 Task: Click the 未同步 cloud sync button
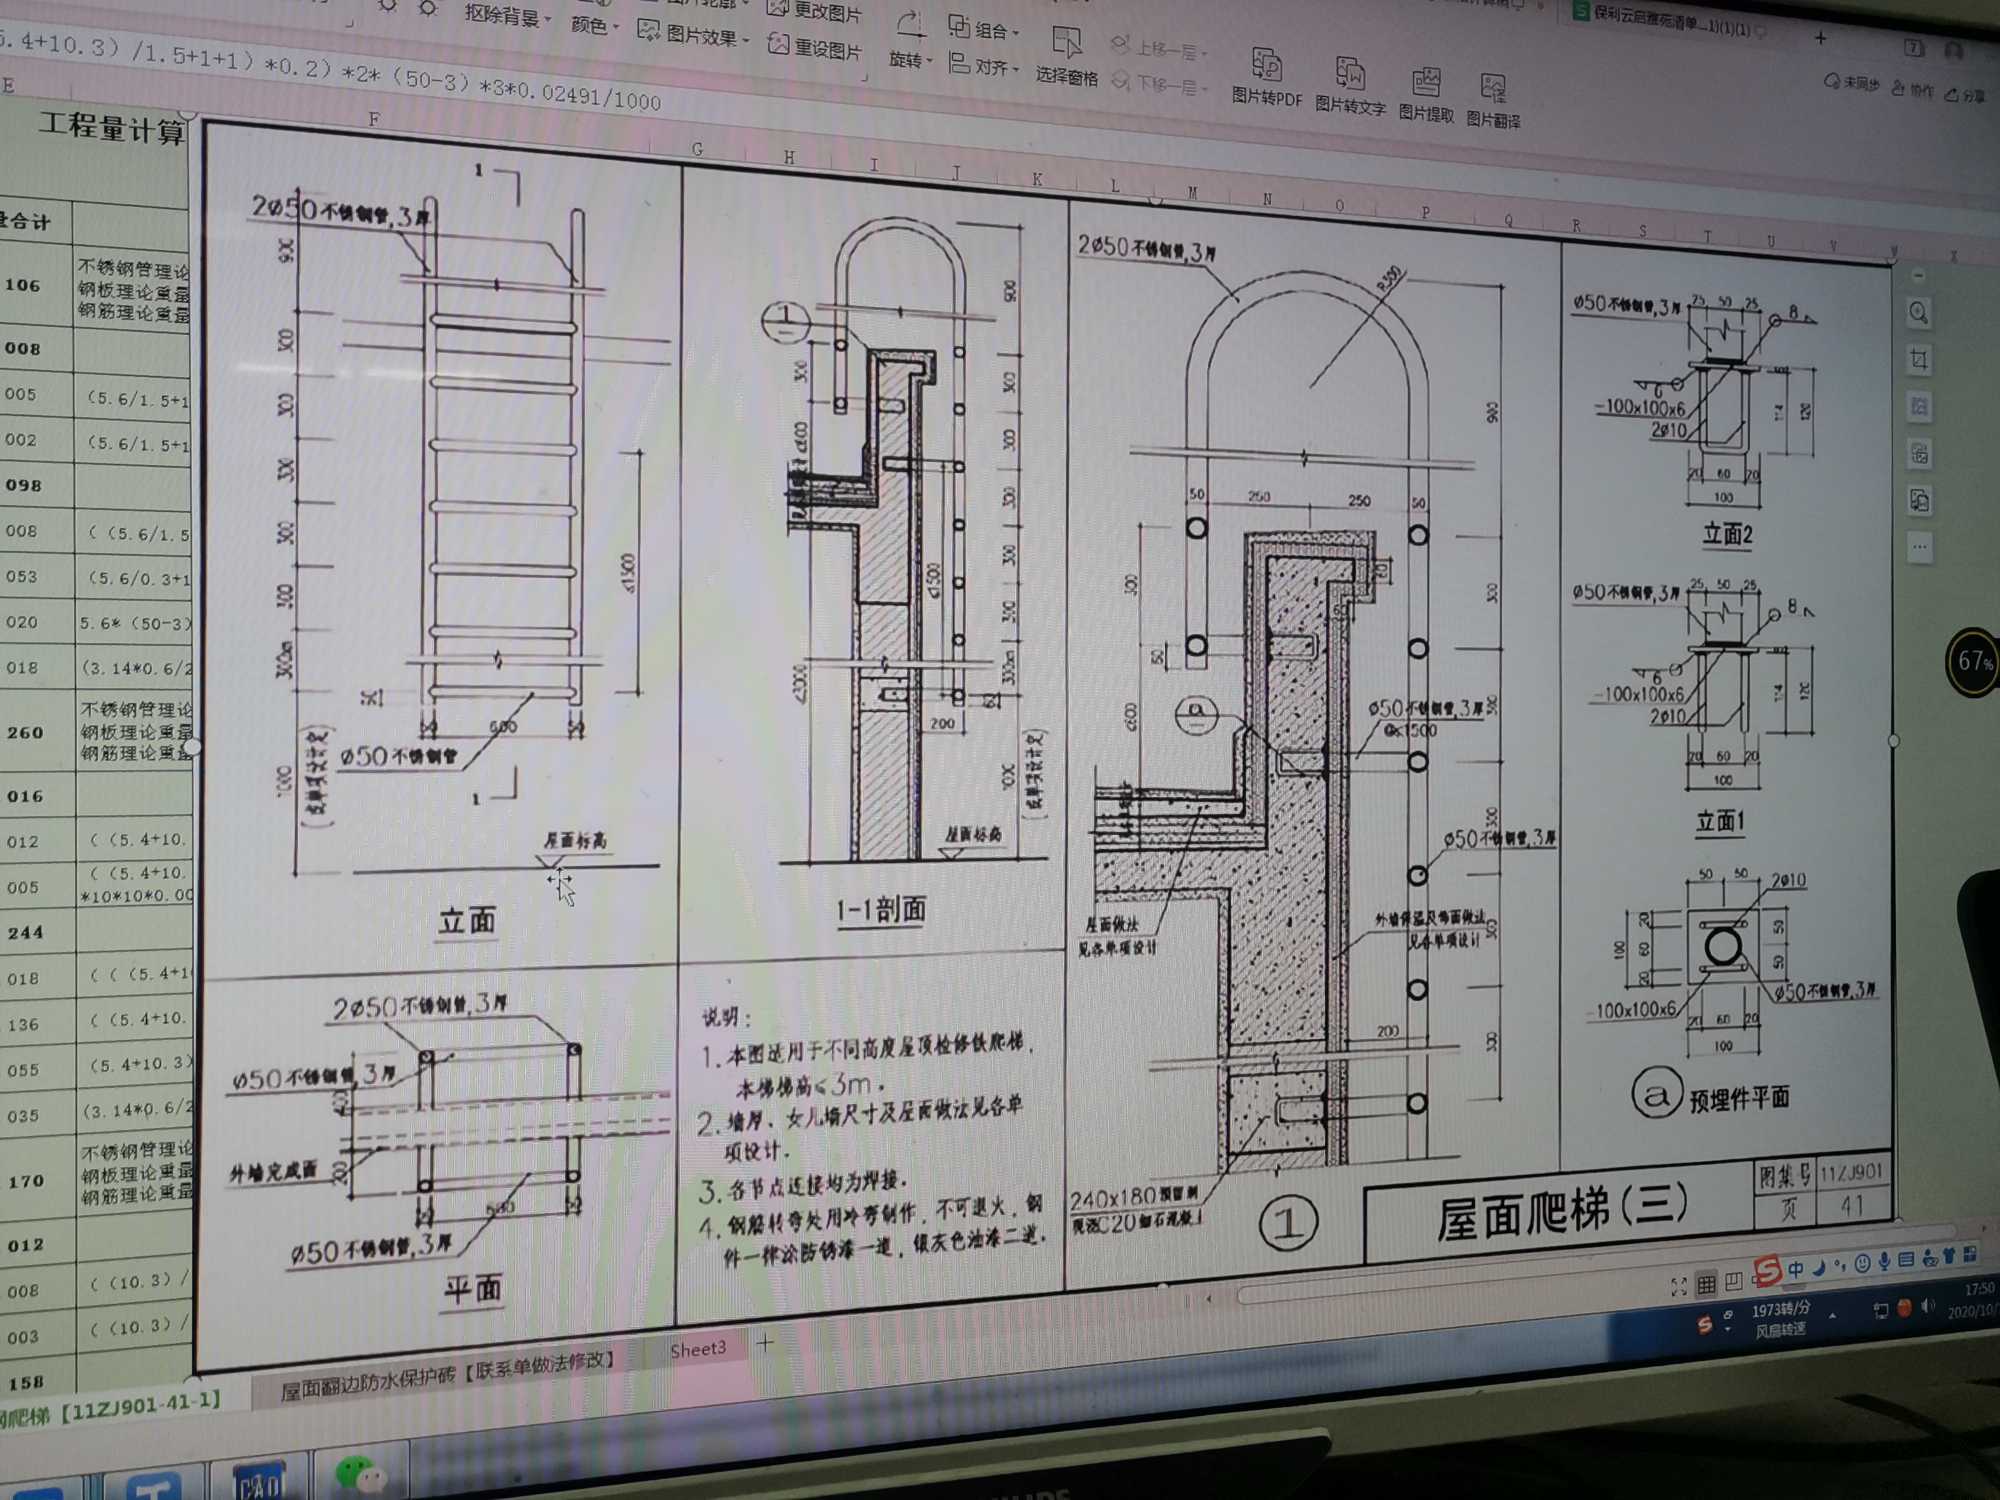coord(1851,83)
